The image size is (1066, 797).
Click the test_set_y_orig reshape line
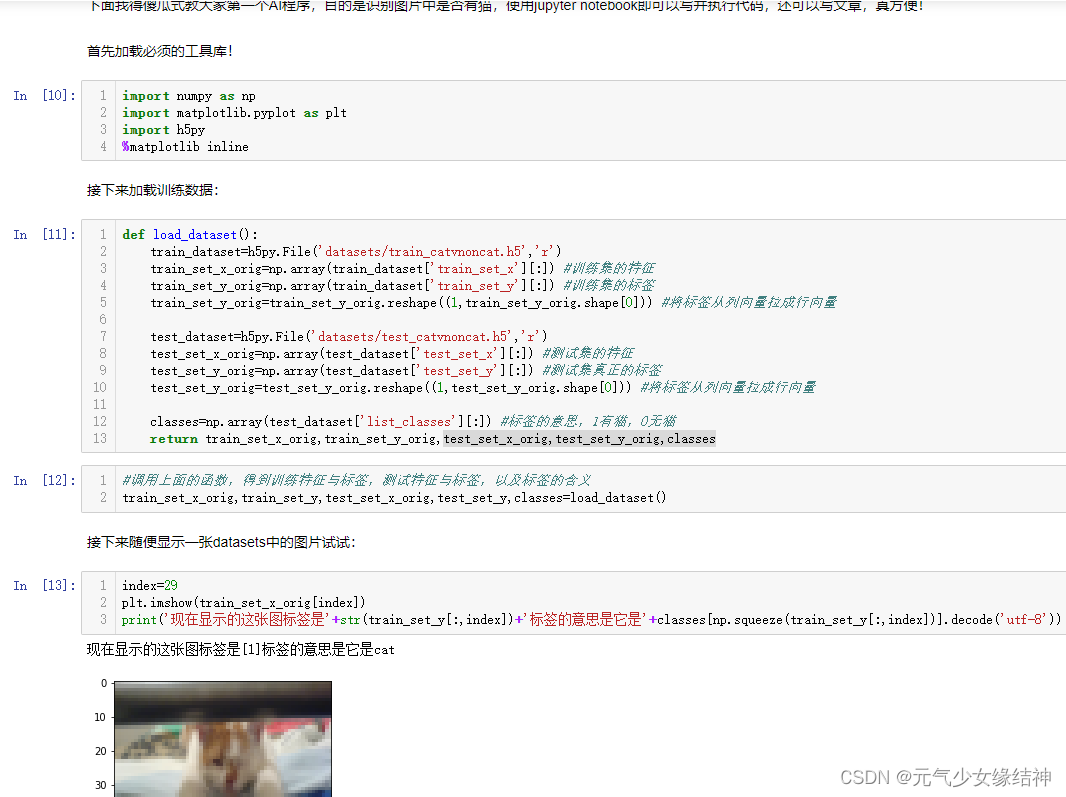tap(483, 388)
